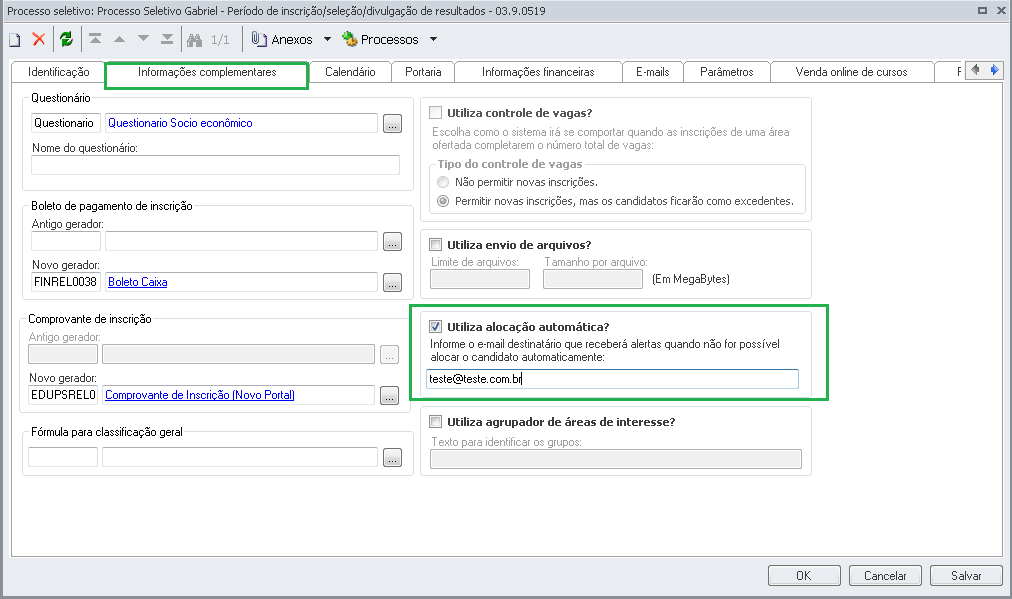Click Fórmula classificação geral code field
Screen dimensions: 1012x599
(x=63, y=457)
